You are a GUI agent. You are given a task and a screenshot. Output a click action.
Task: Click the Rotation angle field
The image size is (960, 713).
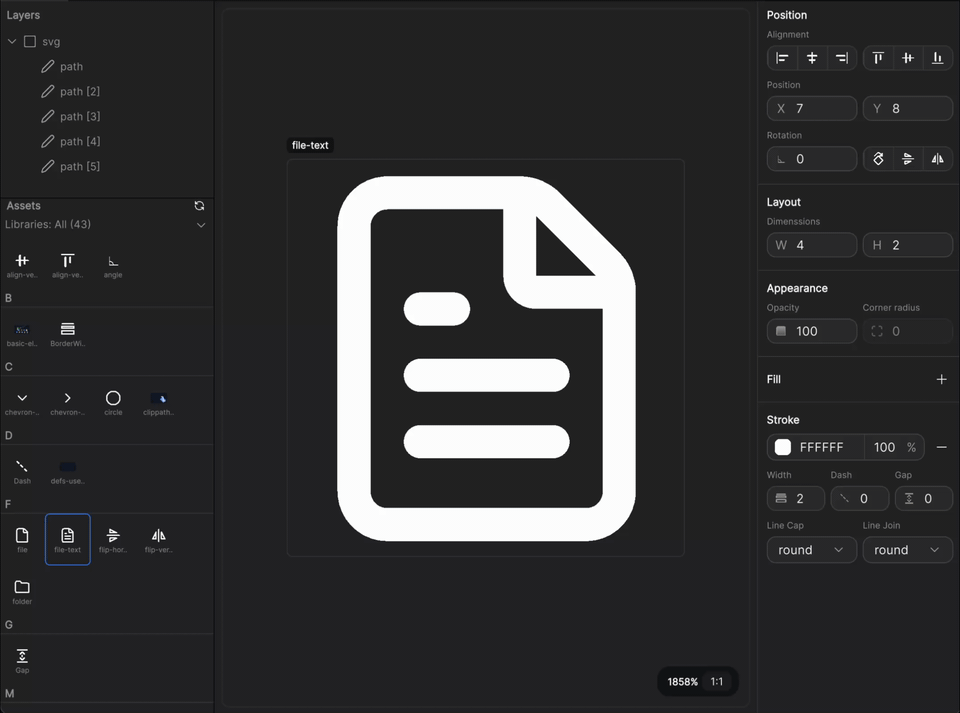click(x=811, y=159)
